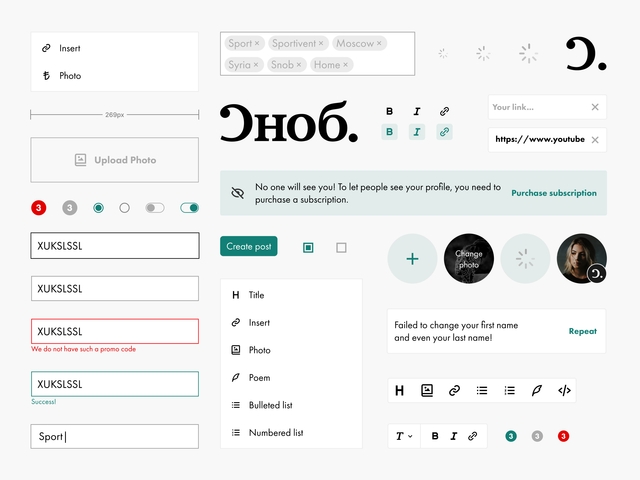Select Poem from the block menu
The width and height of the screenshot is (640, 480).
[291, 378]
